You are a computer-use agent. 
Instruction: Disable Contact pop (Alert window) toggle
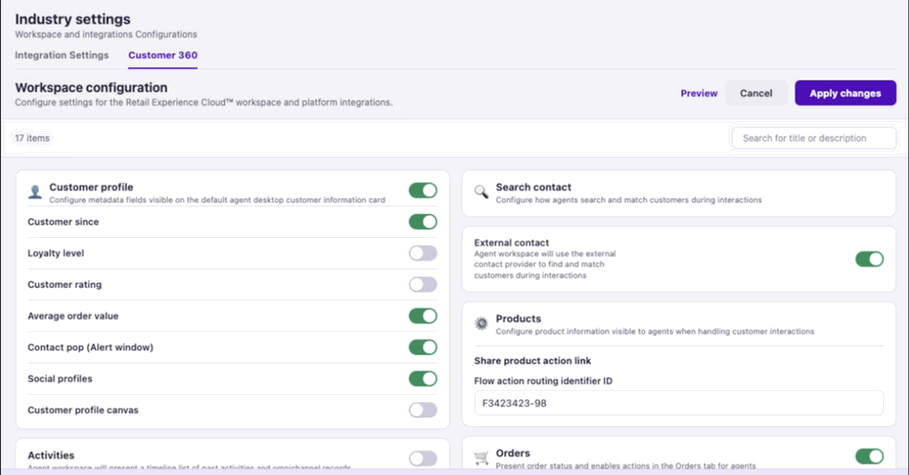423,347
